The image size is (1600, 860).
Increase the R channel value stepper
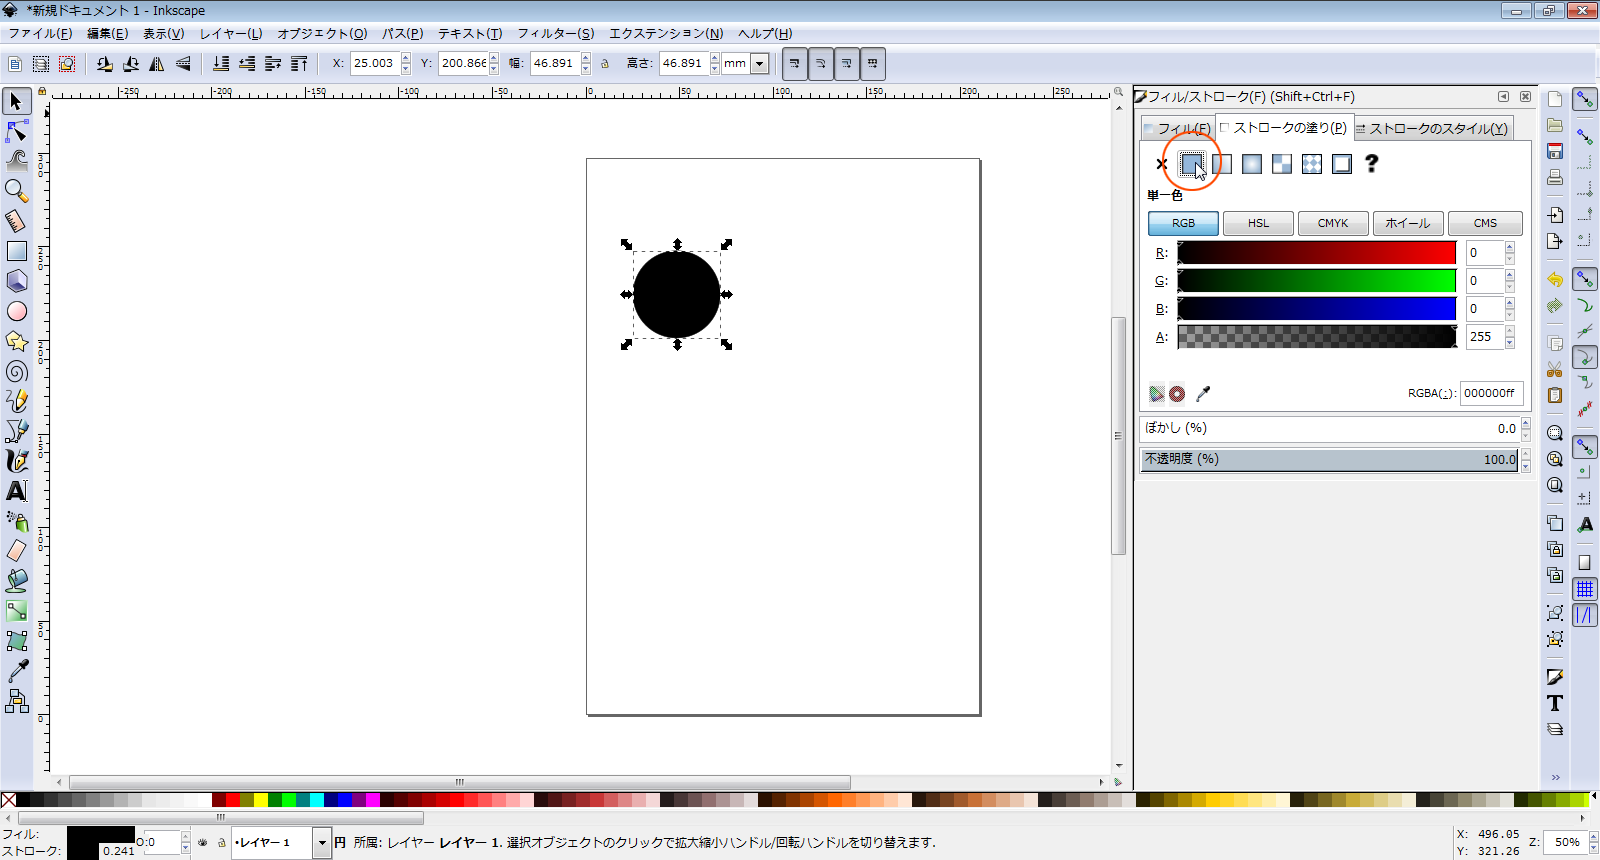pyautogui.click(x=1510, y=247)
